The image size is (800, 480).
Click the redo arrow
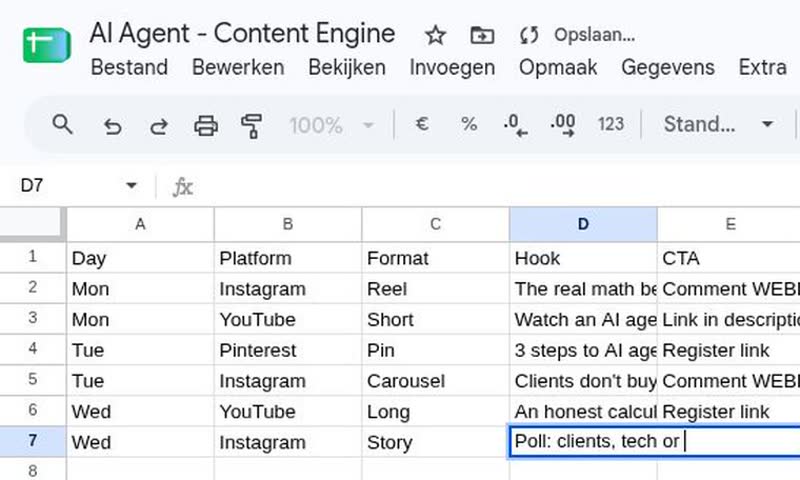point(159,125)
